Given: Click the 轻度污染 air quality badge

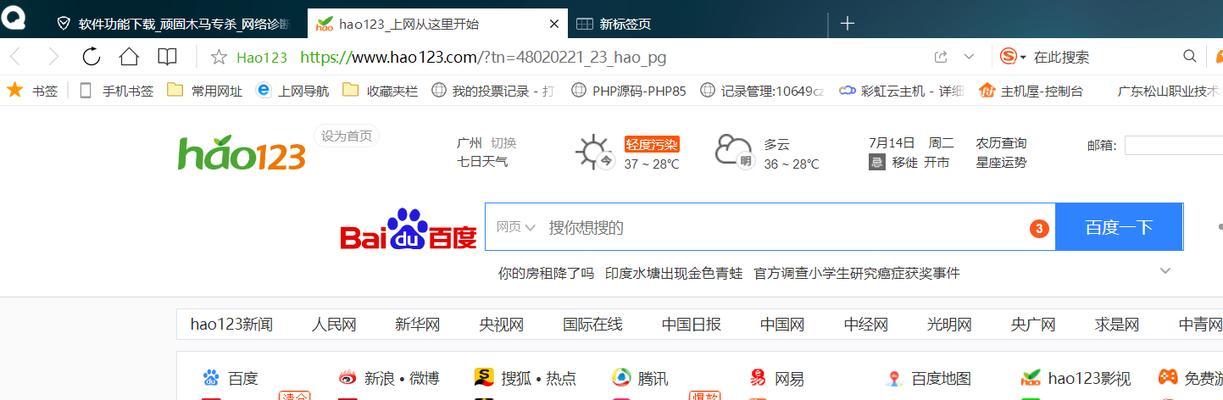Looking at the screenshot, I should tap(651, 144).
